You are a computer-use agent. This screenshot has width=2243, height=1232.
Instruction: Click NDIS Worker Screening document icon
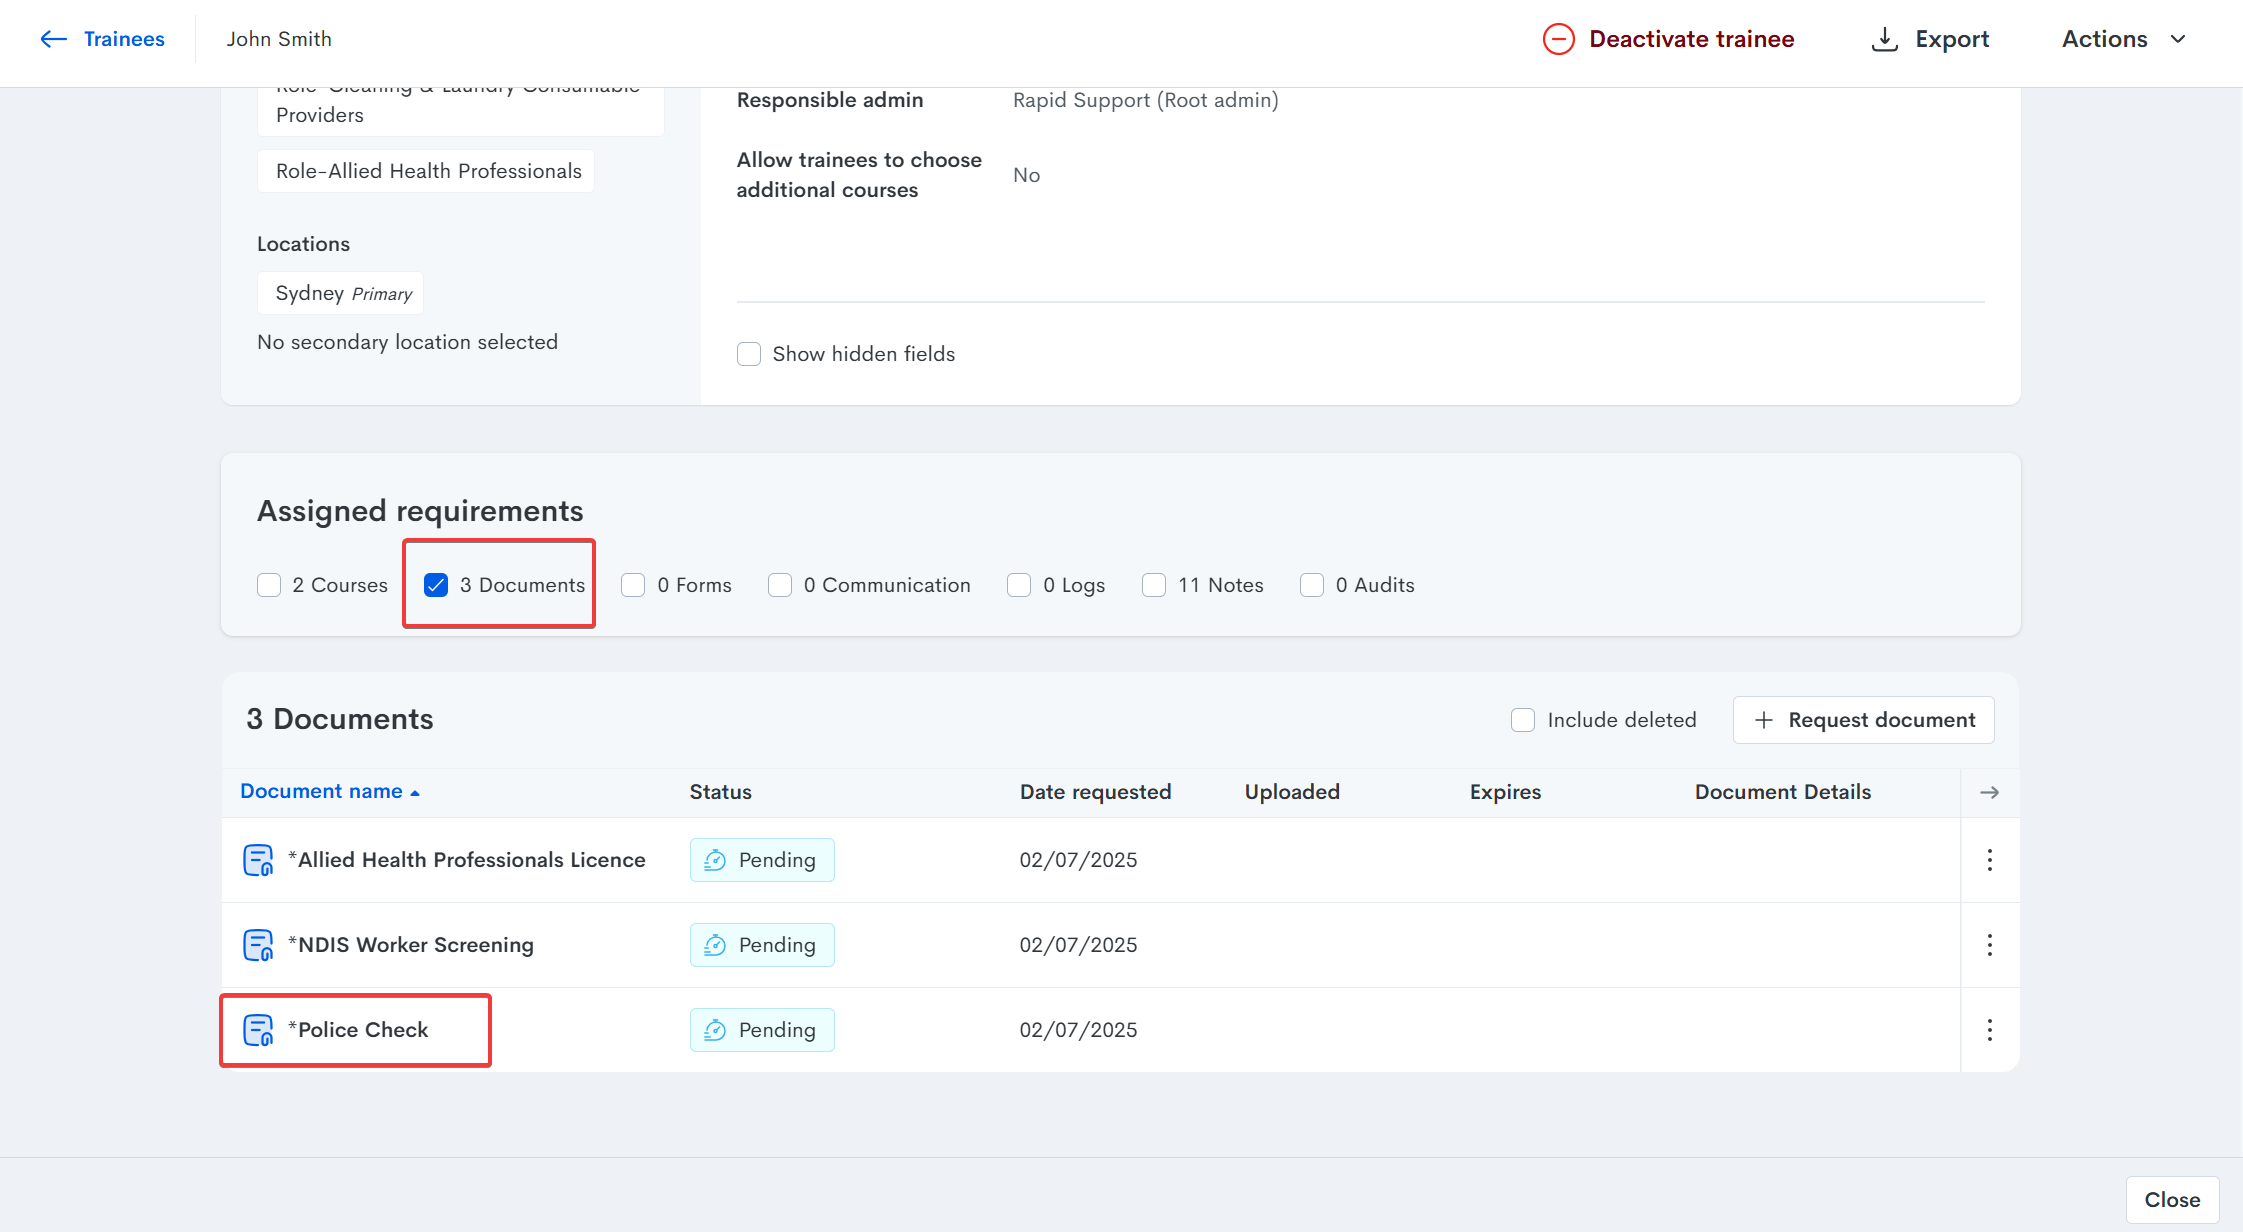(x=258, y=945)
